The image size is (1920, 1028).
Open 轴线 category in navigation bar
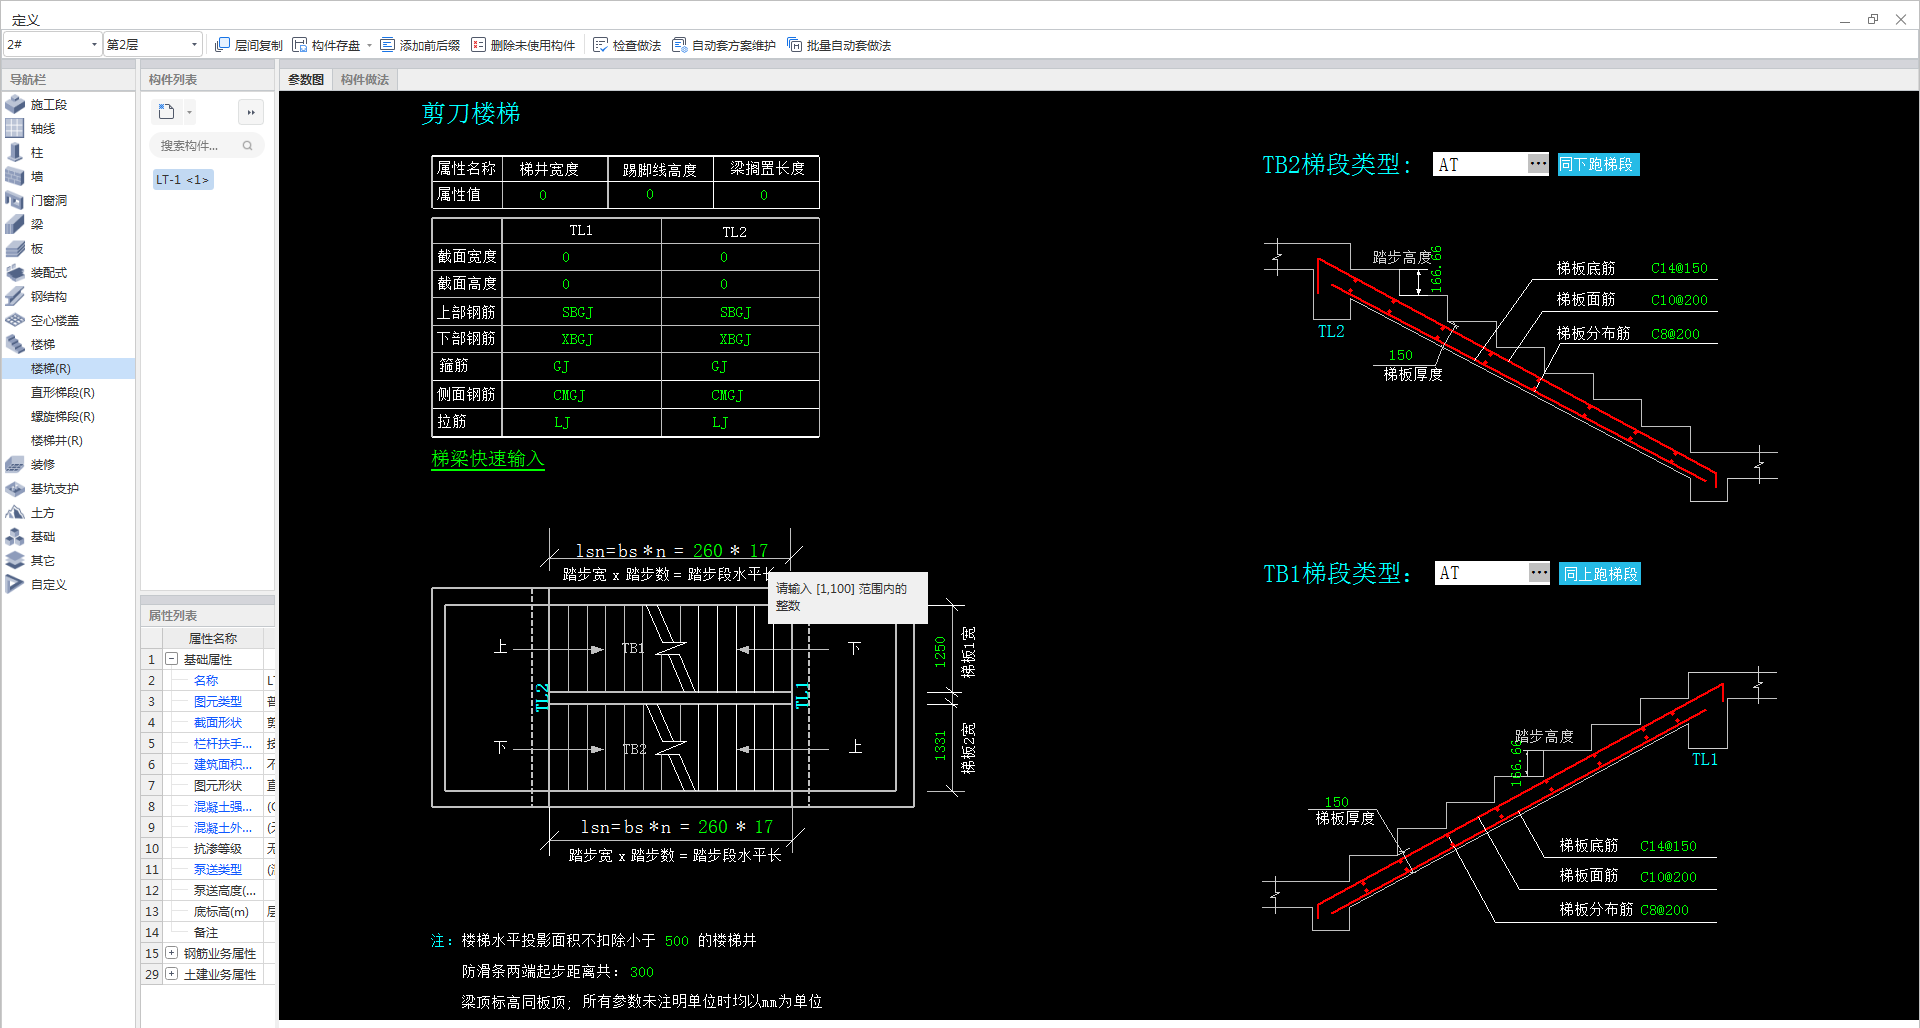pyautogui.click(x=43, y=128)
